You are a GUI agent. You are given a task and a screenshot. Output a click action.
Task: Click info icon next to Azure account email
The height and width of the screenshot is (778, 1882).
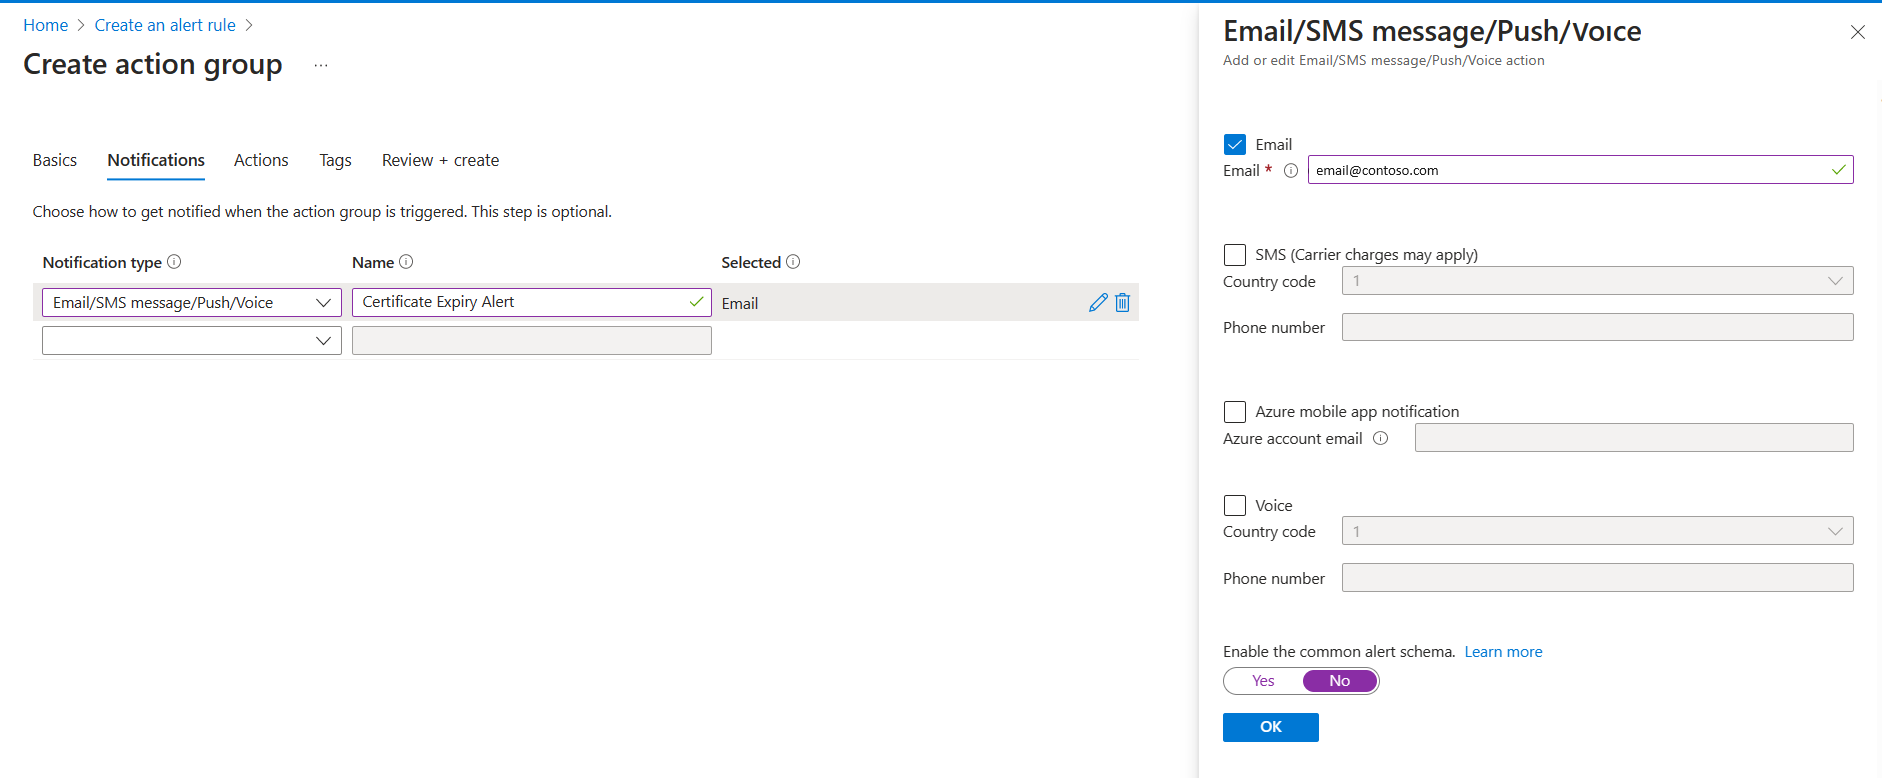(x=1381, y=438)
